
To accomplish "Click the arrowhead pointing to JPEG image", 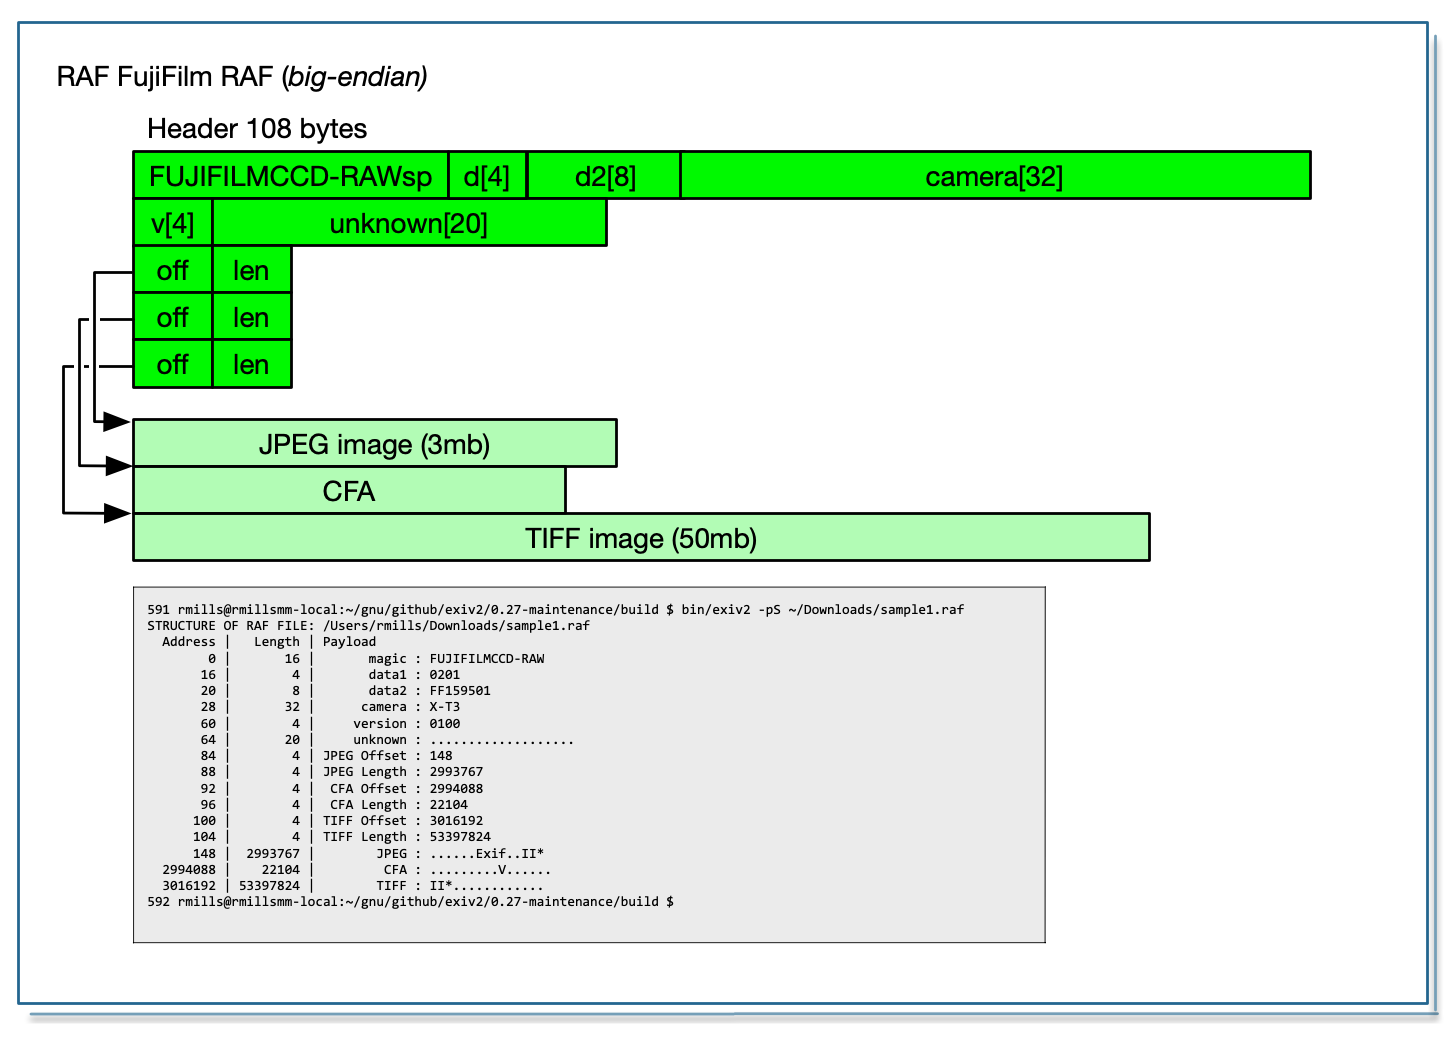I will pyautogui.click(x=117, y=422).
